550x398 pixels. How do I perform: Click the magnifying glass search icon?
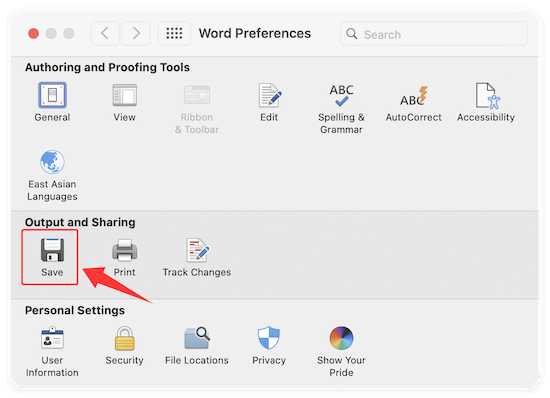point(351,34)
